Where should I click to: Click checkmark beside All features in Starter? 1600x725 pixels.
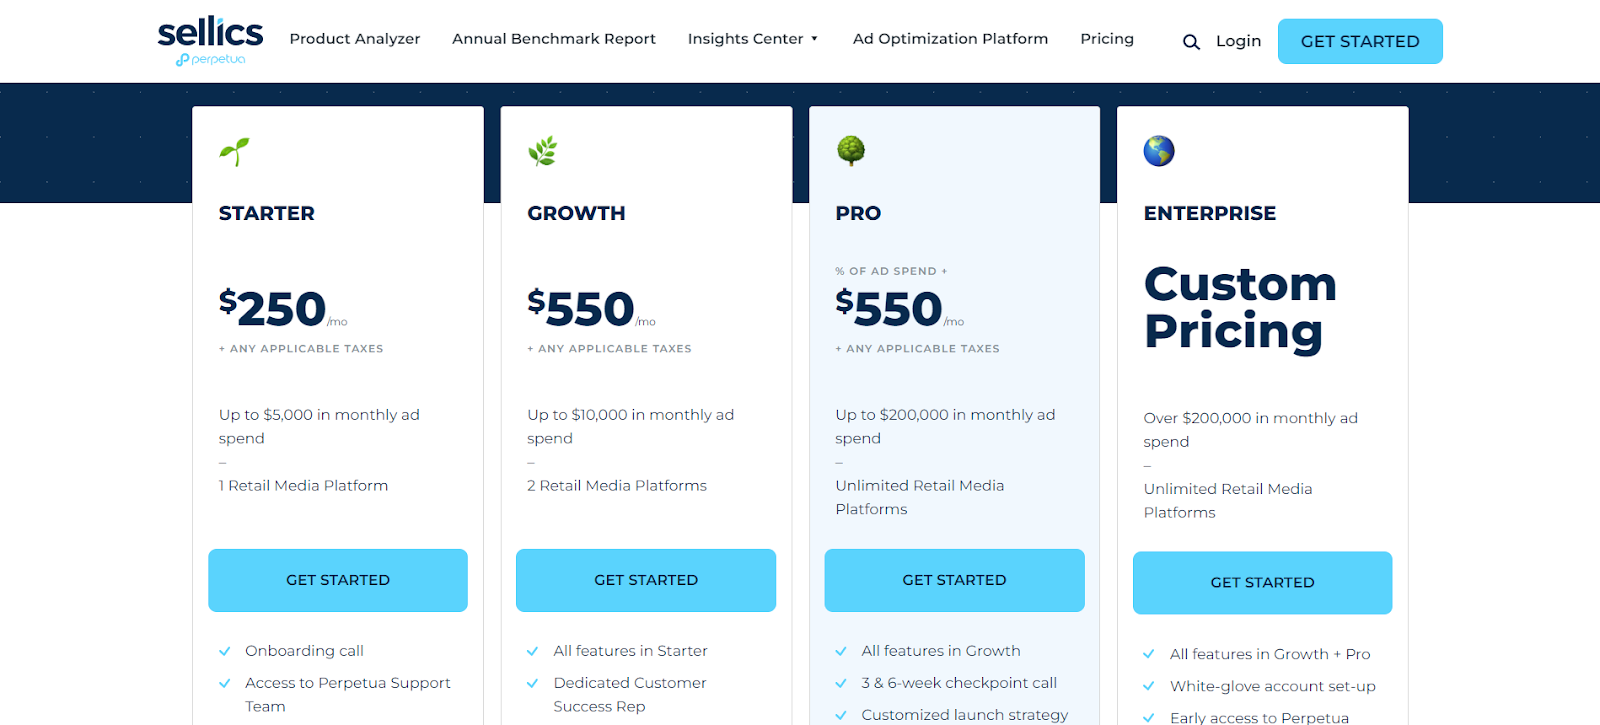533,651
